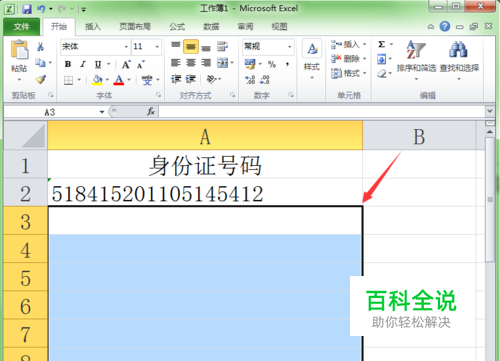Click the cell borders icon
Image resolution: width=500 pixels, height=361 pixels.
[x=68, y=80]
